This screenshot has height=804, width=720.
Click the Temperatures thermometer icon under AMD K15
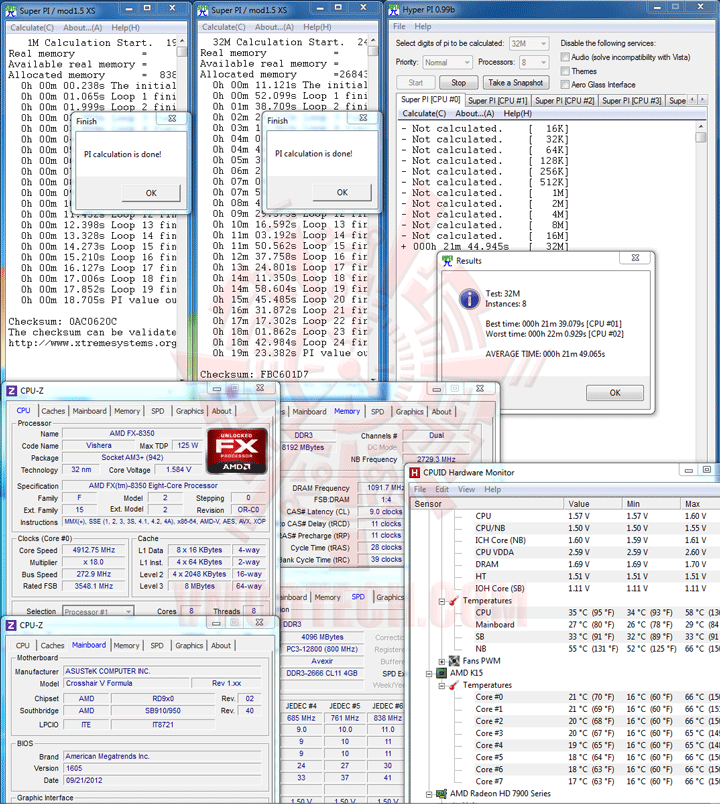click(454, 686)
